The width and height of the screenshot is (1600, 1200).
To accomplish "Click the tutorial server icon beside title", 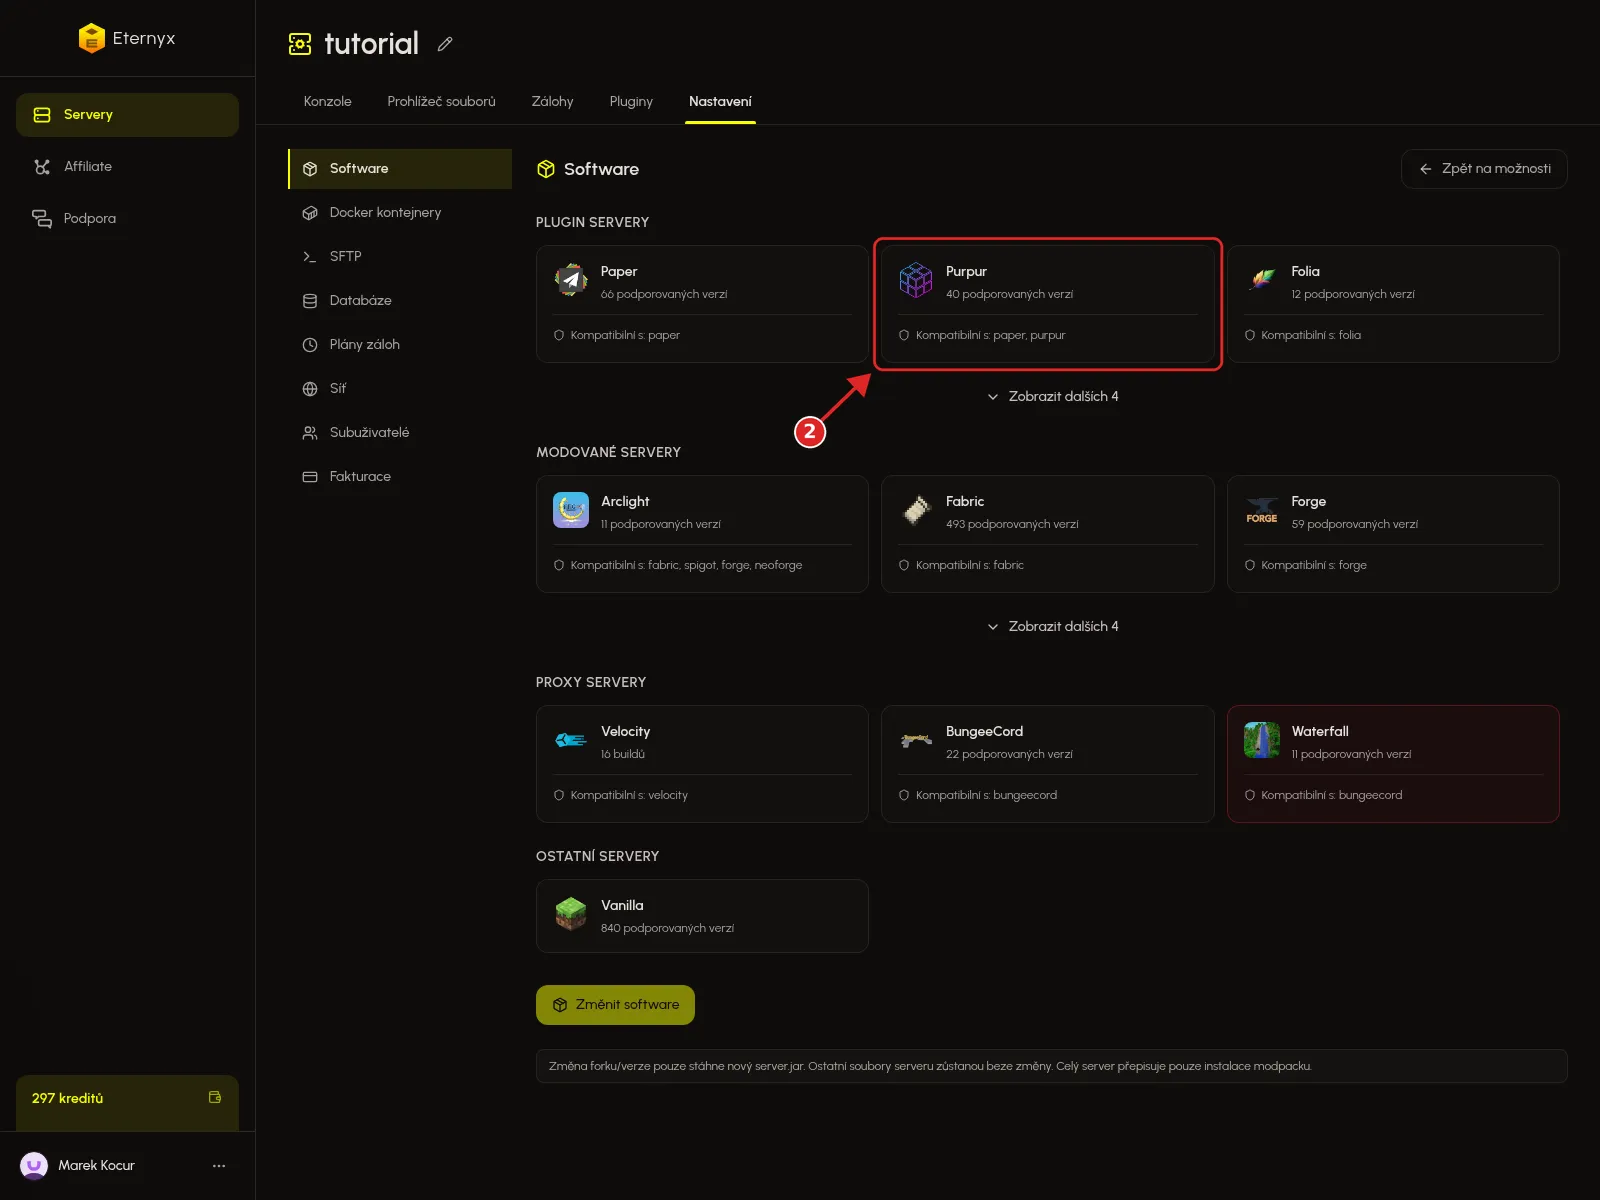I will coord(300,44).
